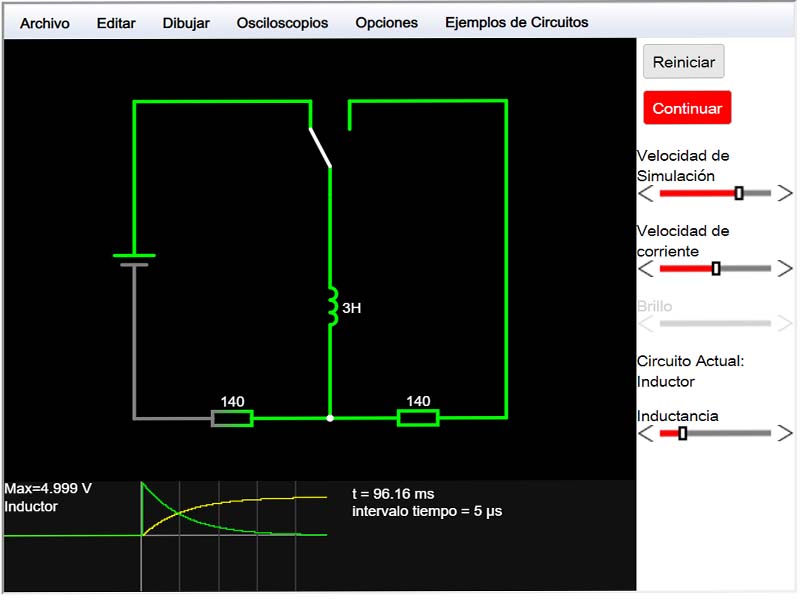The height and width of the screenshot is (600, 800).
Task: Open Ejemplos de Circuitos menu
Action: (517, 22)
